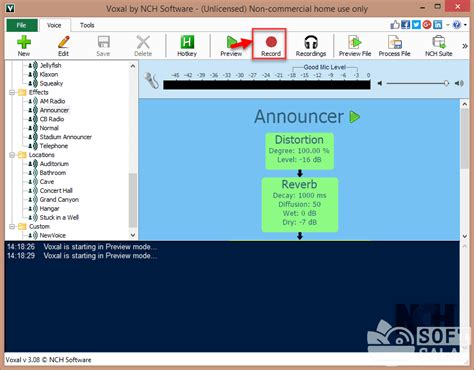Start Preview mode from the toolbar
Screen dimensions: 474x370
coord(231,46)
